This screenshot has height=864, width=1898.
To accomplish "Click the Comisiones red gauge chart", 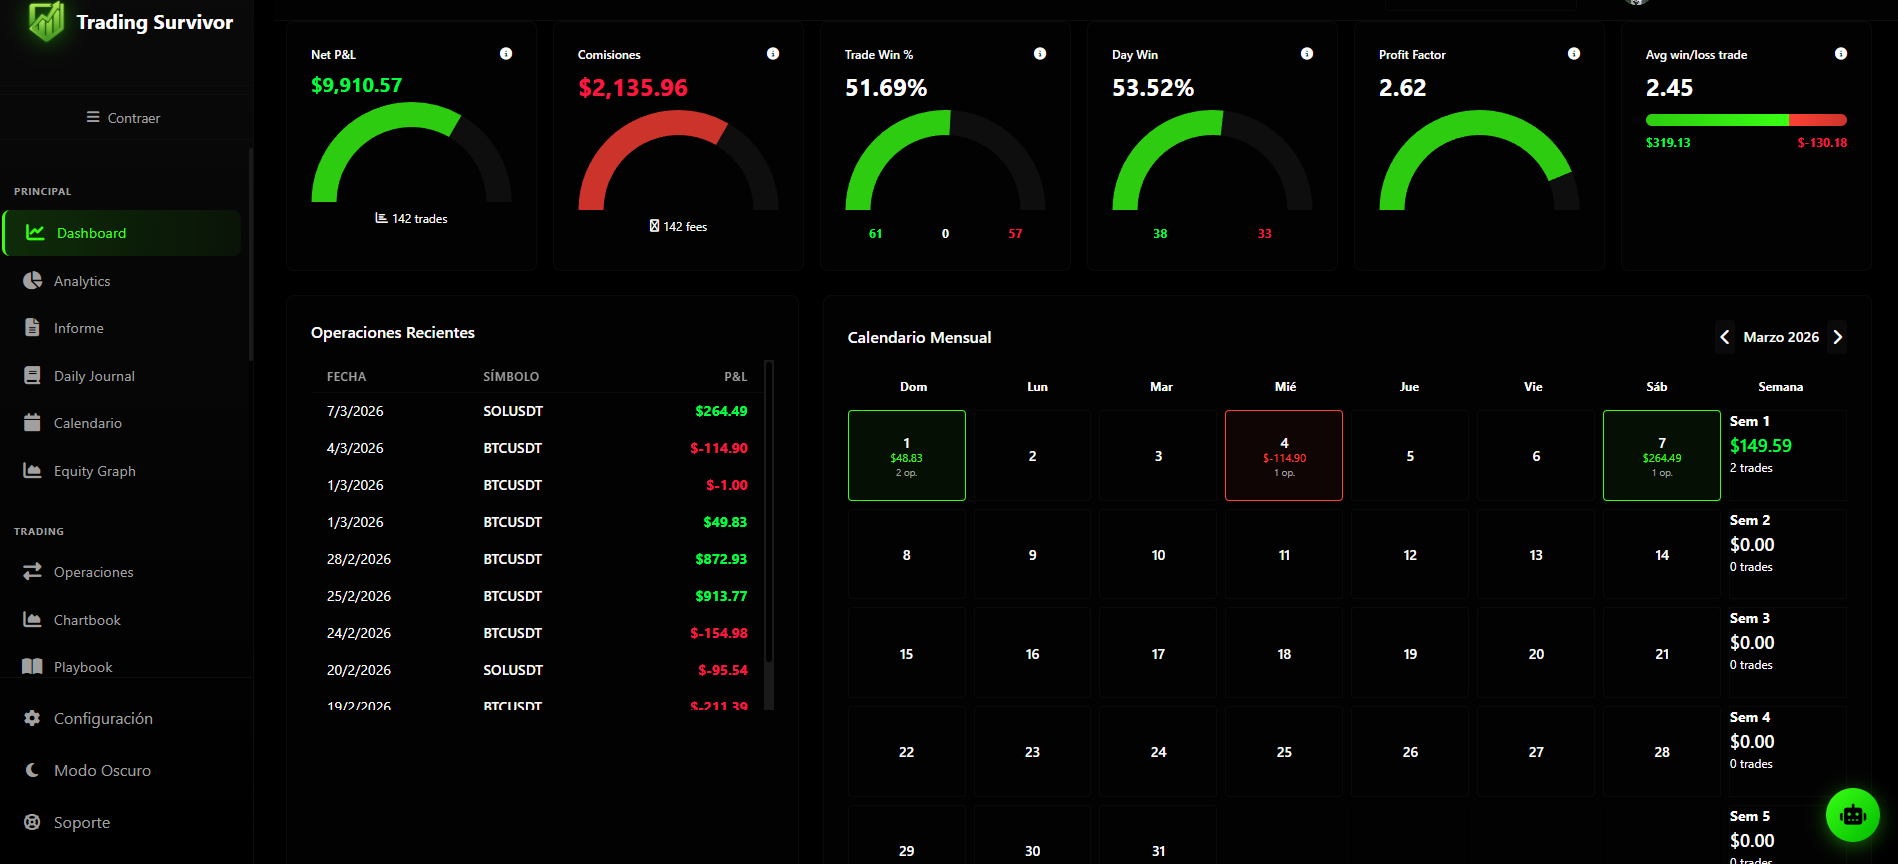I will click(x=678, y=160).
